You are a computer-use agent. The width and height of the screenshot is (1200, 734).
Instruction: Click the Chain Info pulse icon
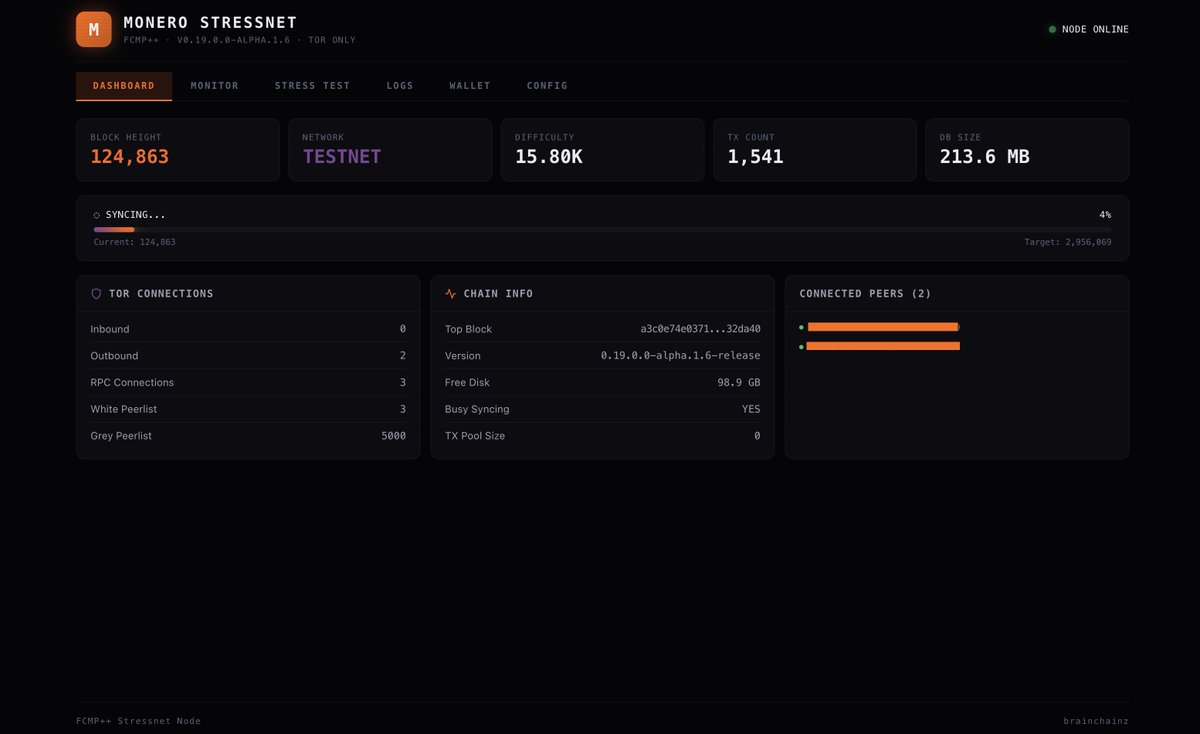point(451,294)
